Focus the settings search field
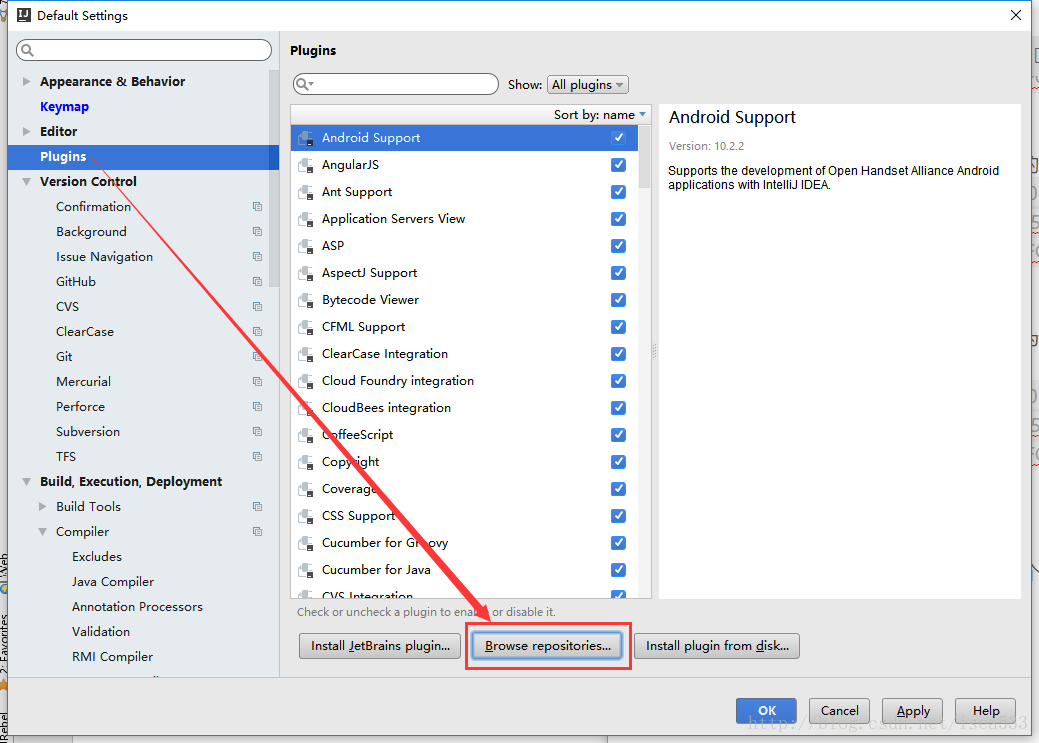The width and height of the screenshot is (1039, 743). point(144,50)
